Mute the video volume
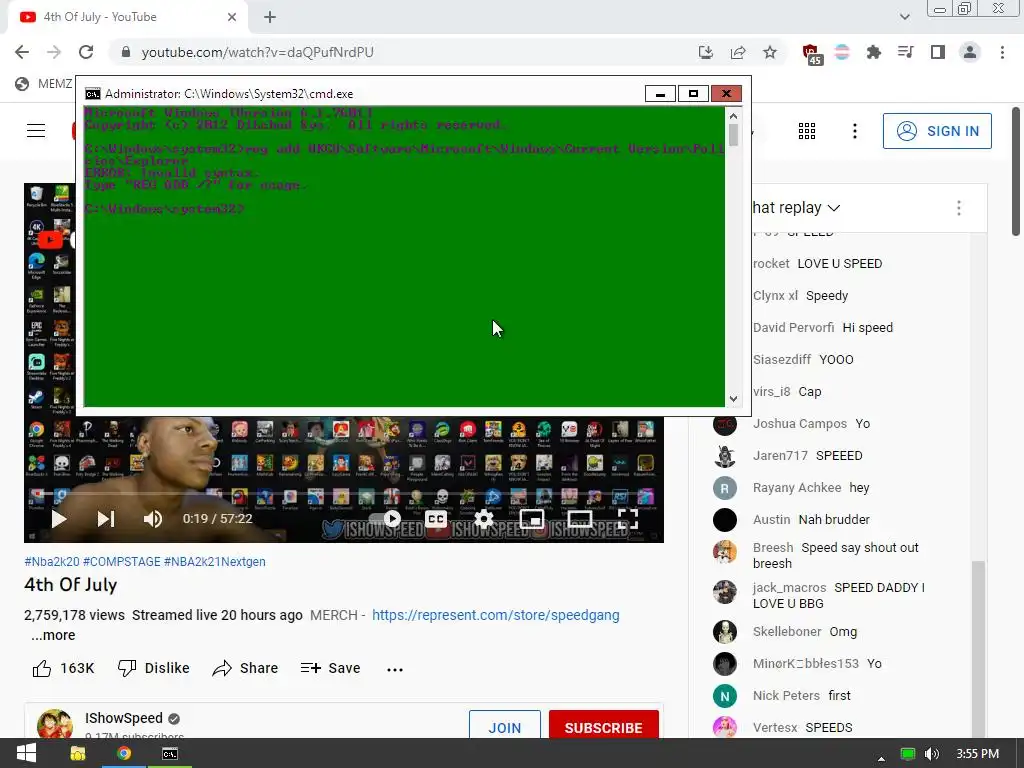The height and width of the screenshot is (768, 1024). point(152,519)
